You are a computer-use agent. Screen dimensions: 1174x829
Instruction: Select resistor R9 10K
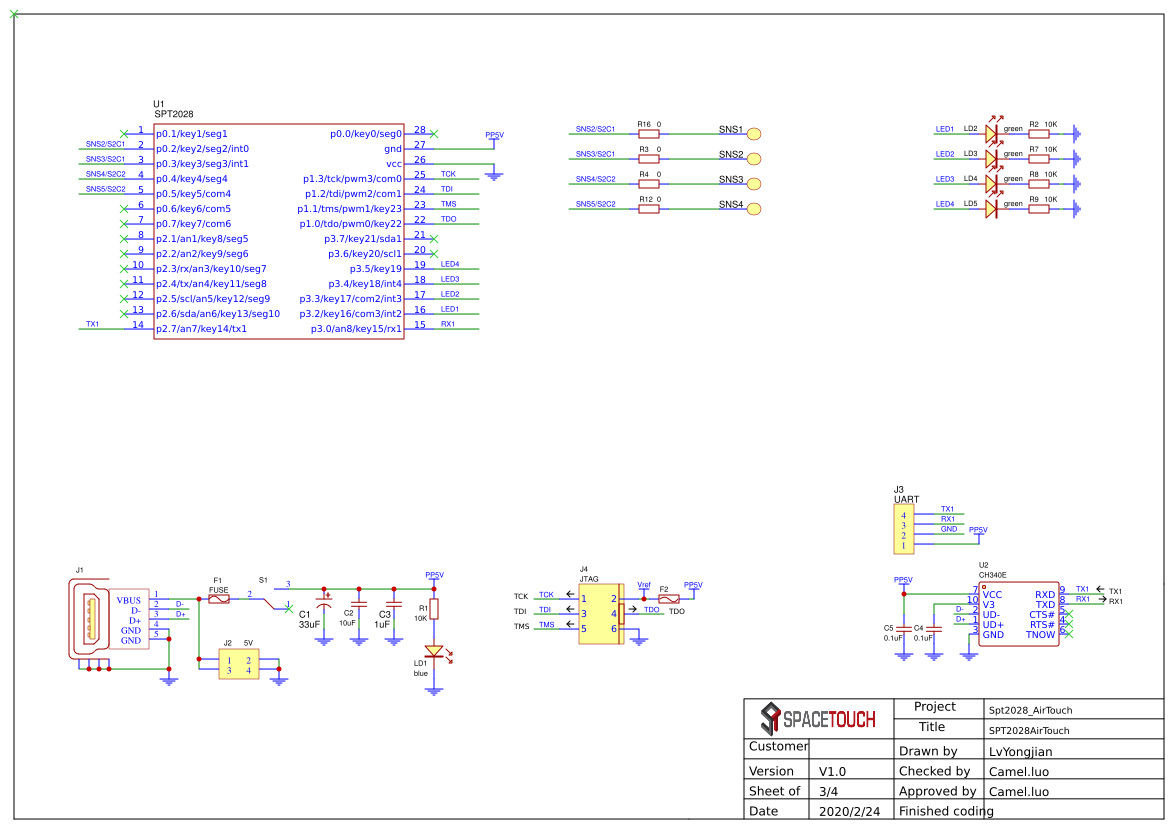1038,209
